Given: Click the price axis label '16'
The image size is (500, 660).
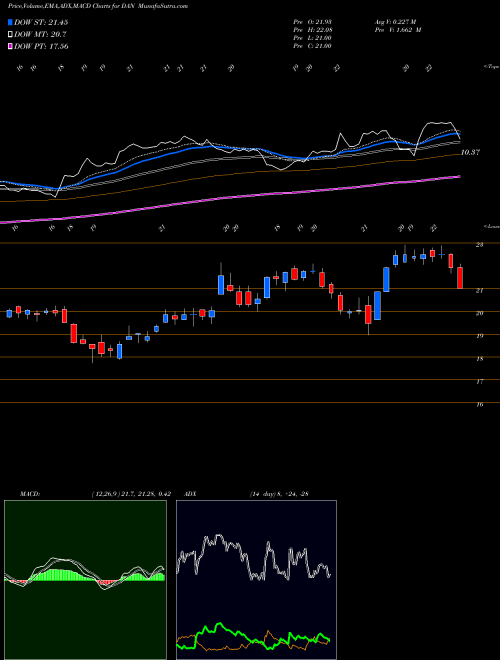Looking at the screenshot, I should click(480, 405).
